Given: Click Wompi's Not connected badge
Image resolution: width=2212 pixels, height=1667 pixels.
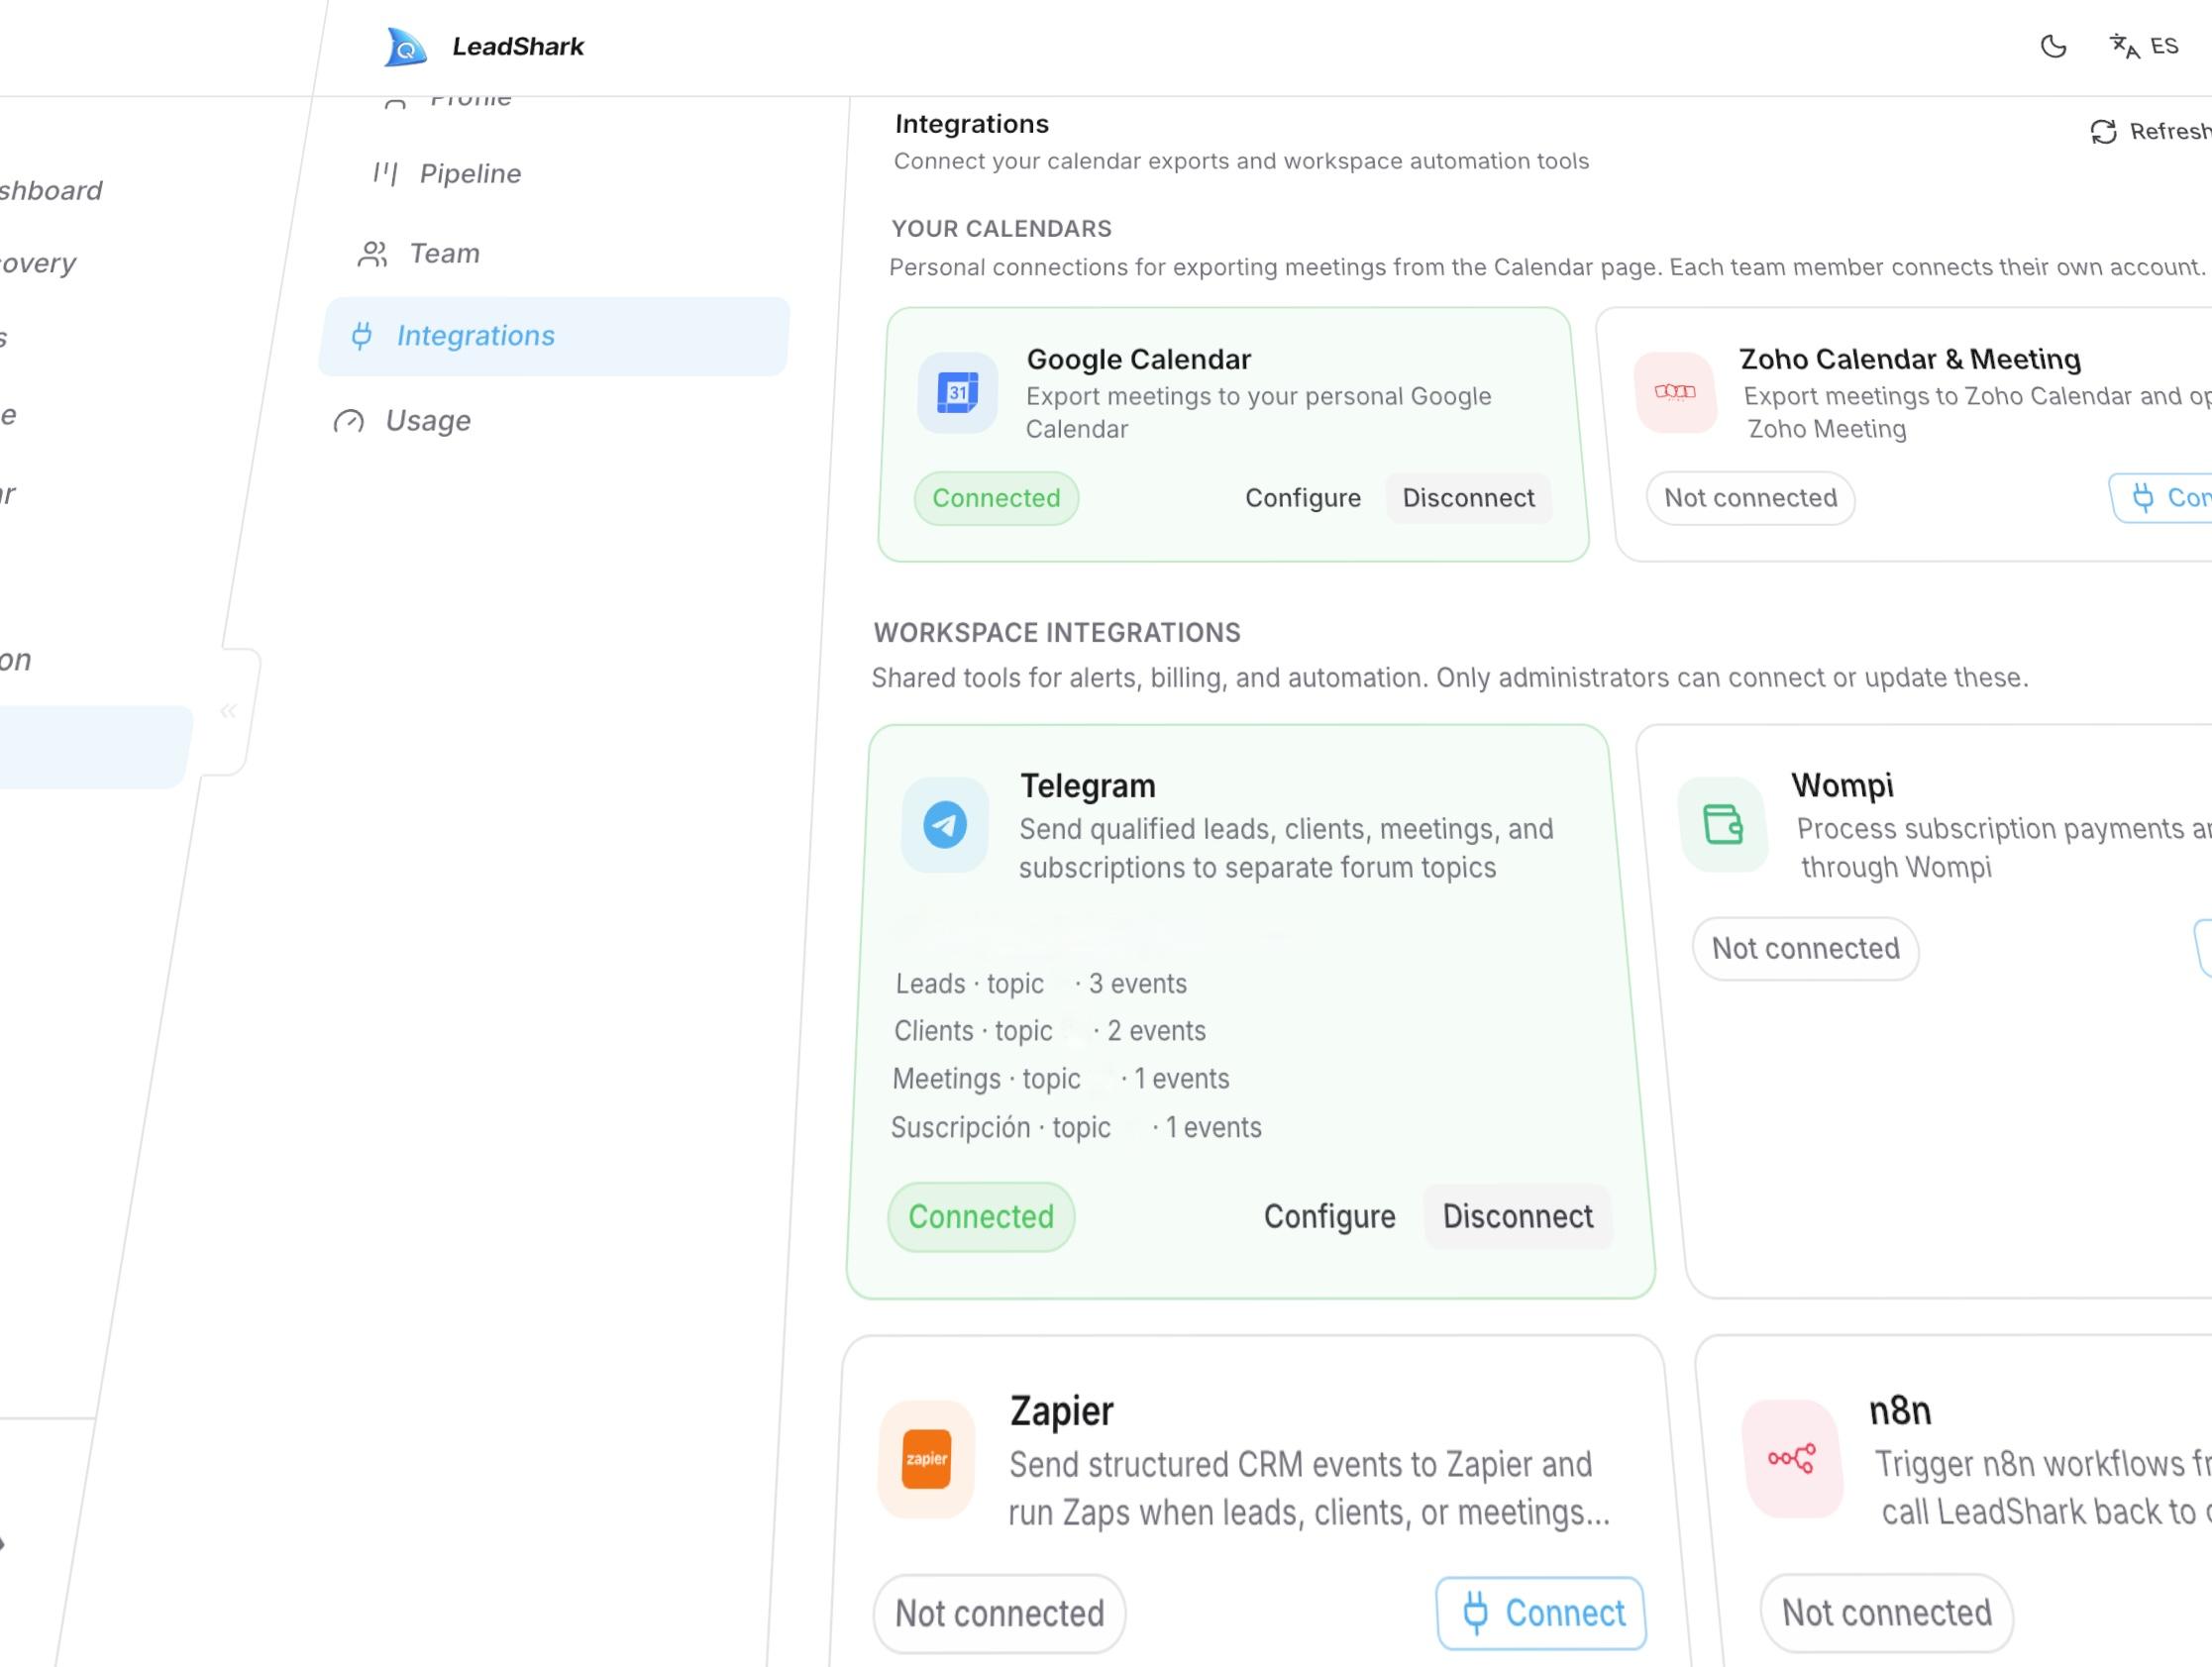Looking at the screenshot, I should pyautogui.click(x=1805, y=949).
